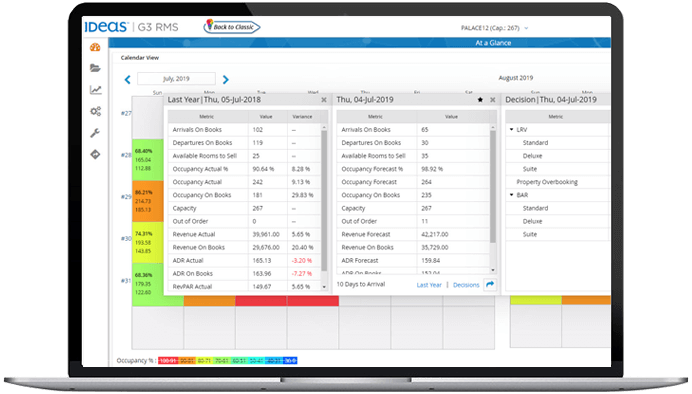Click the IDeaS G3 RMS logo
Viewport: 692px width, 394px height.
(x=132, y=27)
